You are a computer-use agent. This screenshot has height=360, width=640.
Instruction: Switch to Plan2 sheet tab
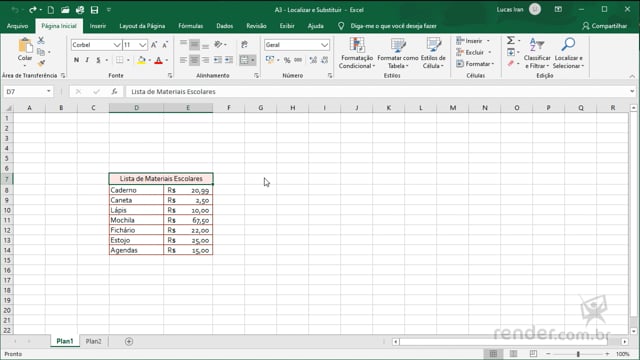pos(93,341)
